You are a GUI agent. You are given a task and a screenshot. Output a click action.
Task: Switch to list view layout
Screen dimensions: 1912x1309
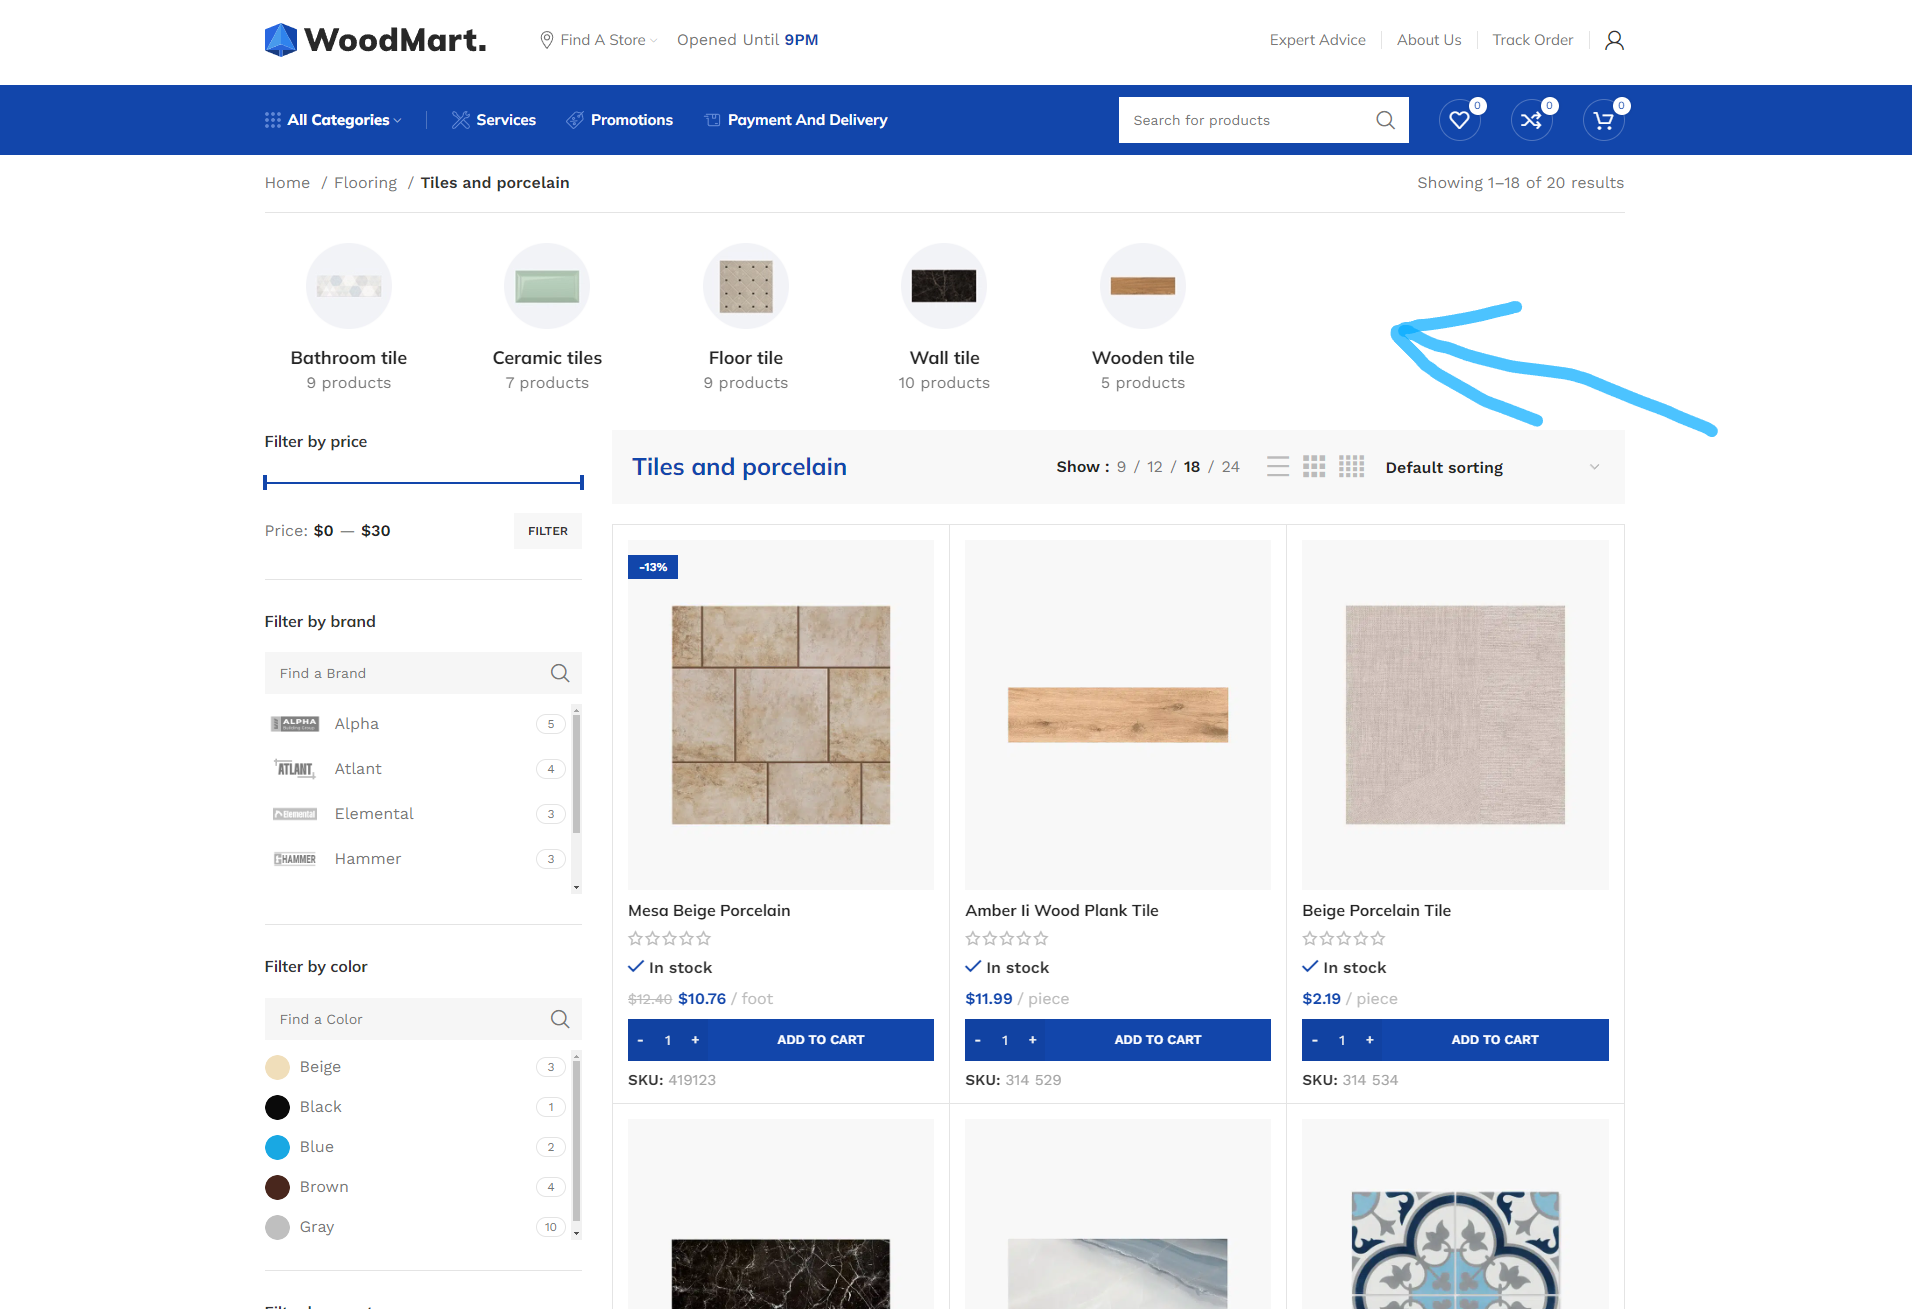pos(1278,467)
